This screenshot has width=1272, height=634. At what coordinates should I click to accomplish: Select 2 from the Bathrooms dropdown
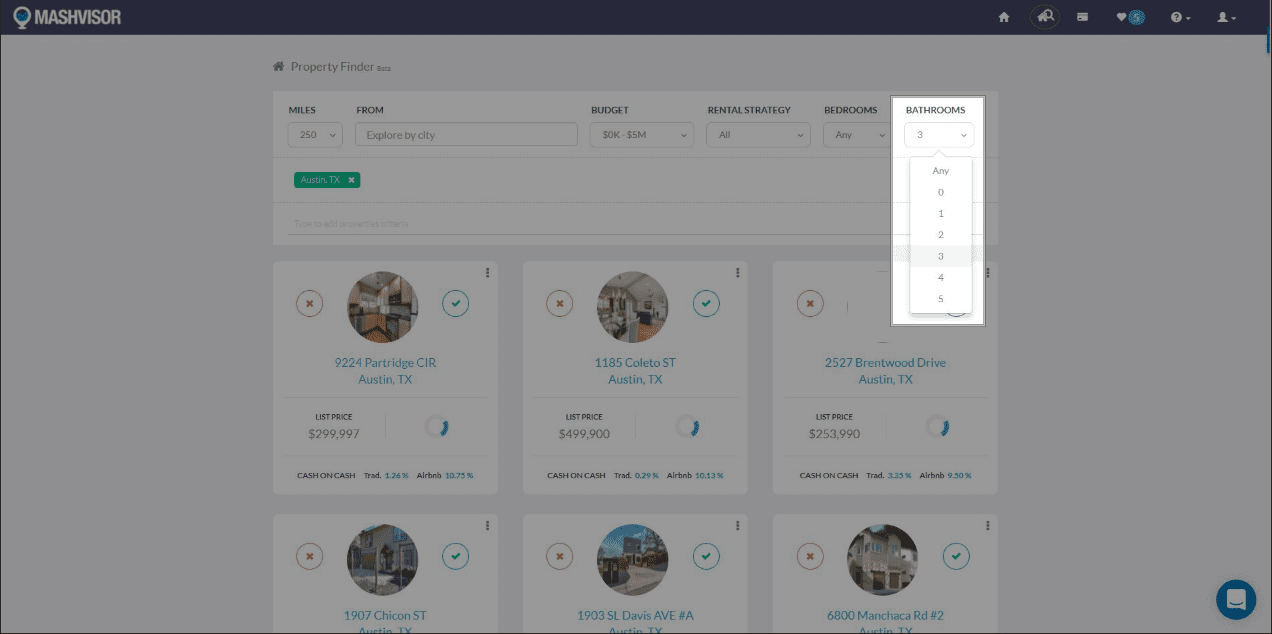(x=940, y=234)
